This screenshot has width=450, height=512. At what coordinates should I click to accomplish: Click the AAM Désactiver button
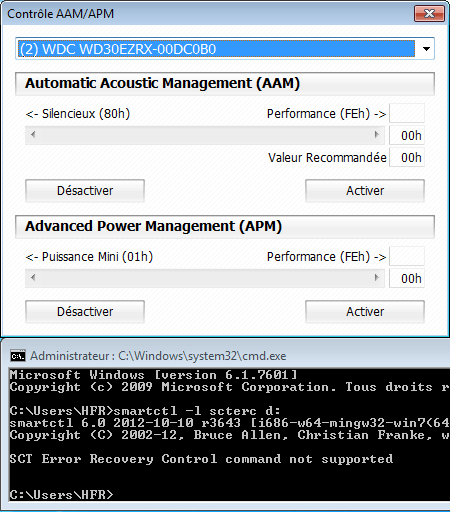(85, 191)
